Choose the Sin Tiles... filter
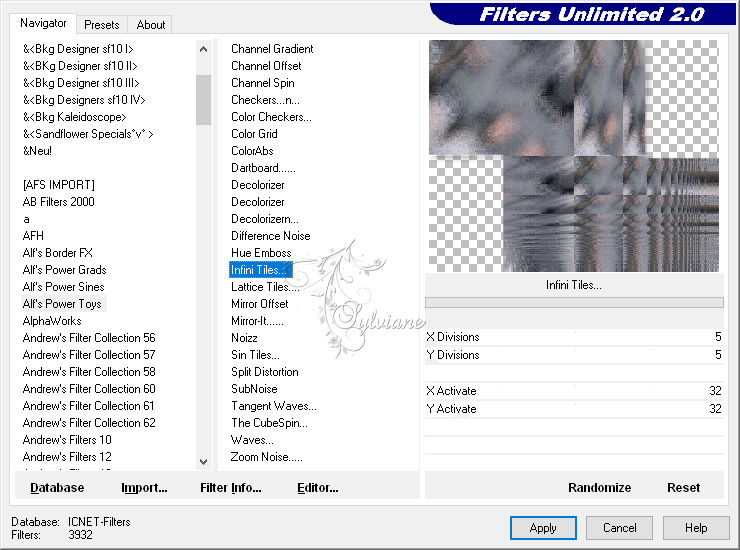The width and height of the screenshot is (740, 550). pos(255,355)
